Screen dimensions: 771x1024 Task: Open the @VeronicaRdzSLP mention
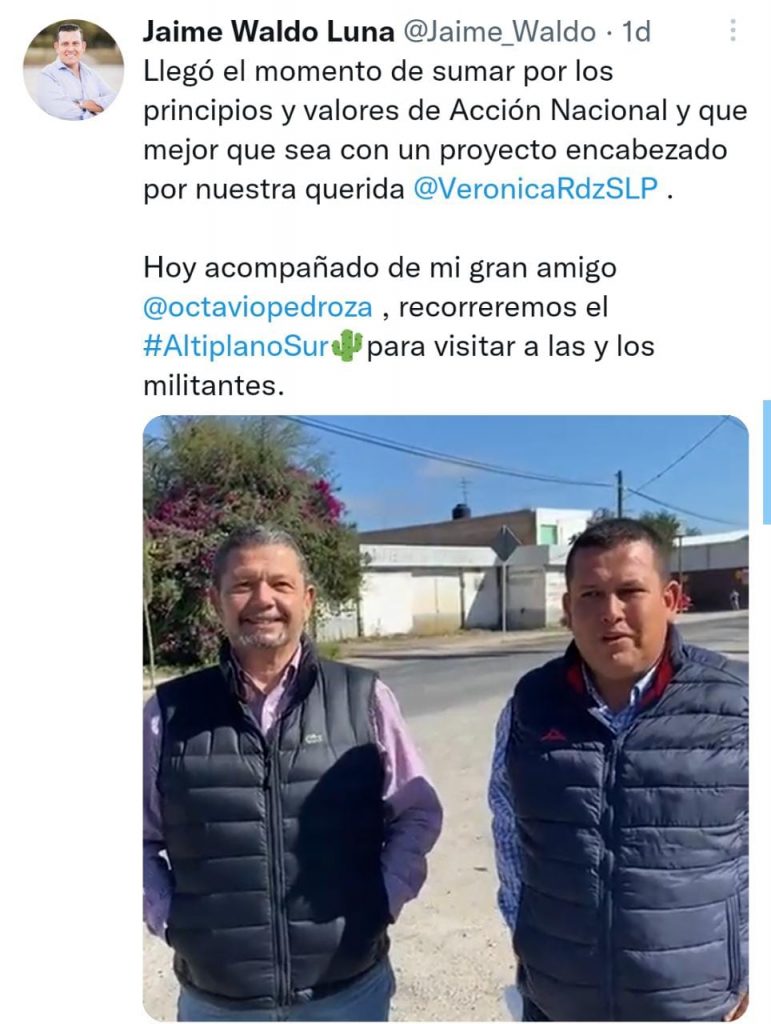click(535, 189)
